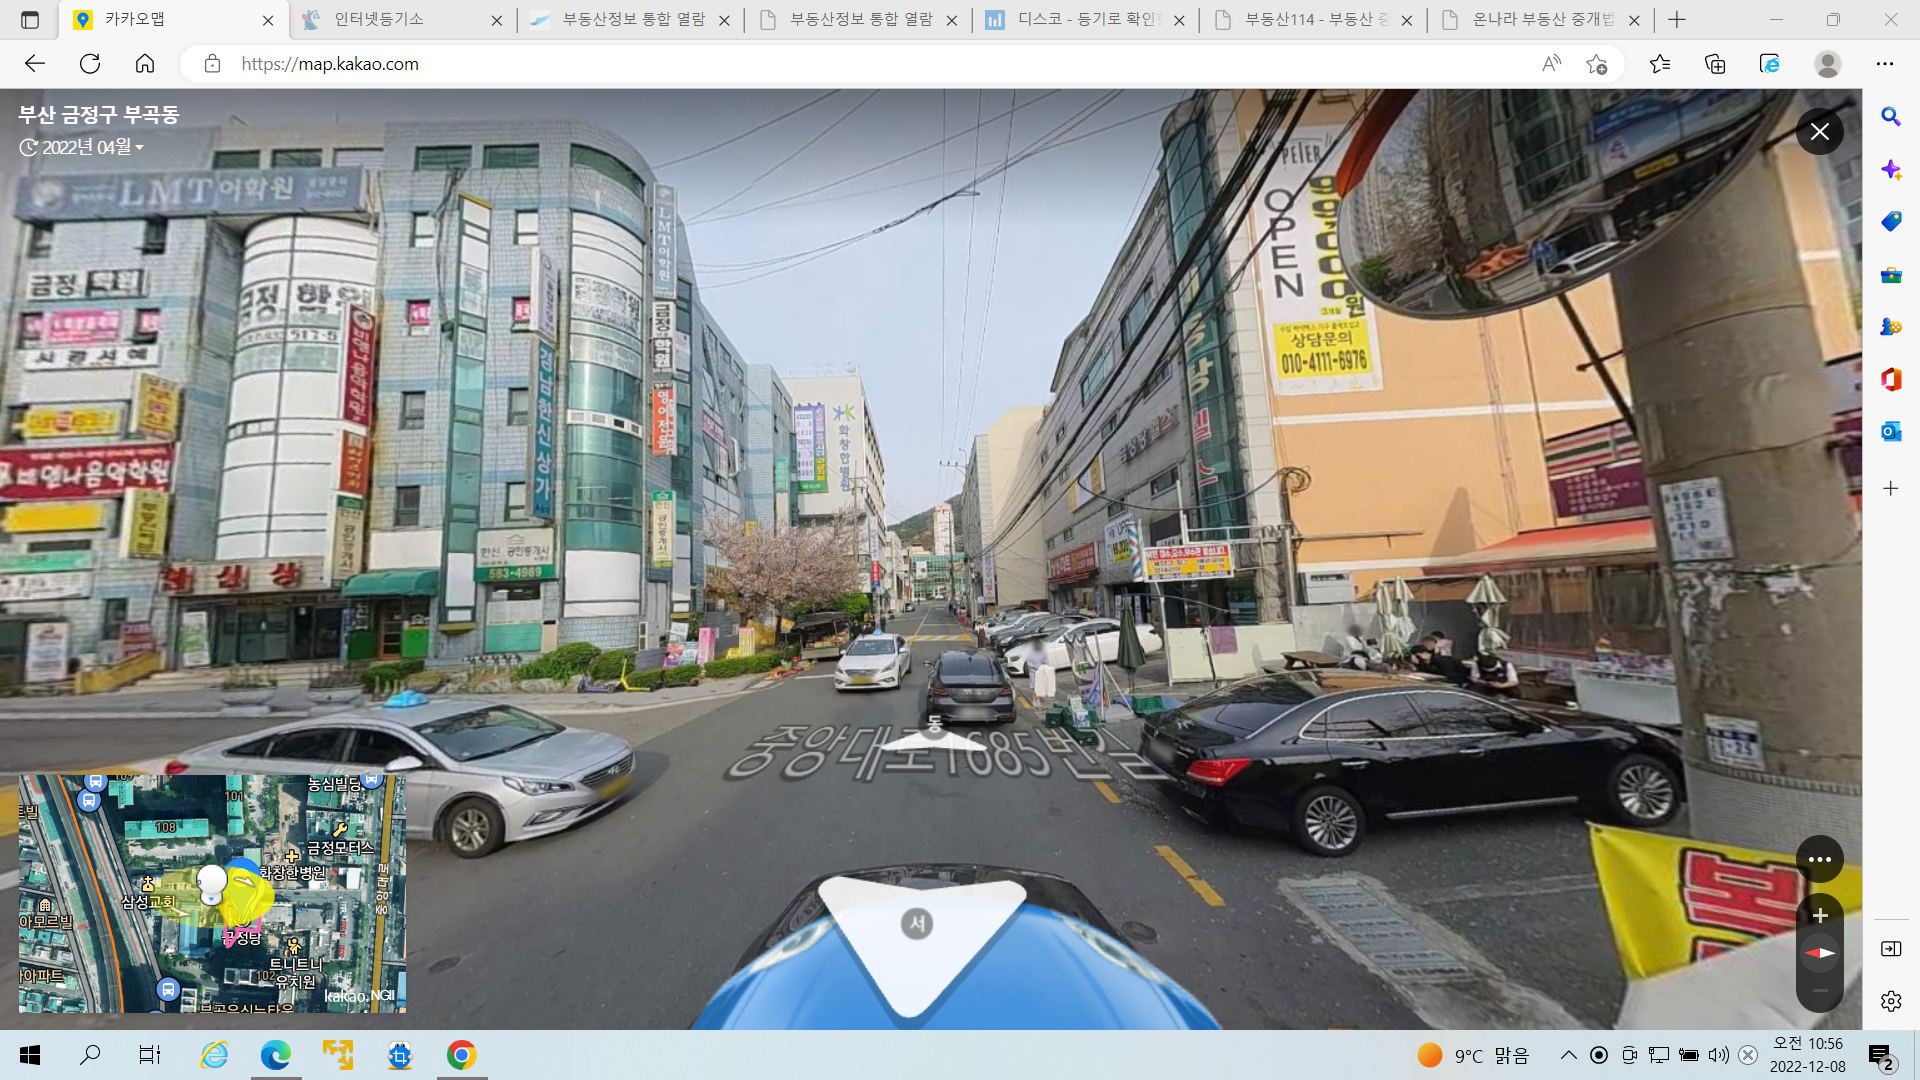The width and height of the screenshot is (1920, 1080).
Task: Open the Discover sparkle icon in sidebar
Action: [1890, 169]
